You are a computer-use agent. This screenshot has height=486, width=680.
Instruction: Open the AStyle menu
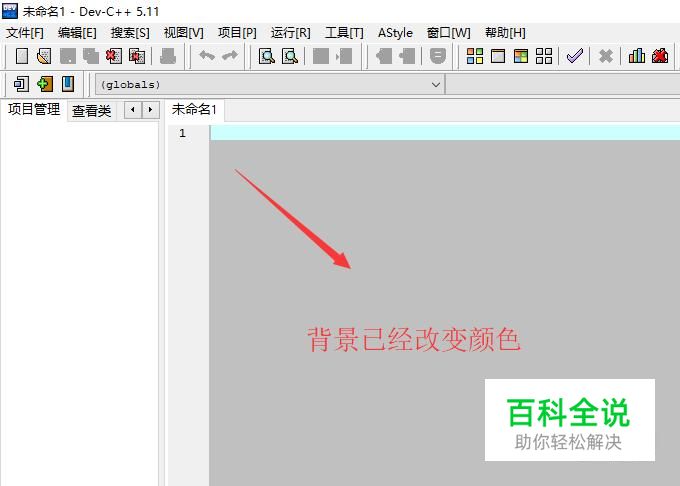395,33
